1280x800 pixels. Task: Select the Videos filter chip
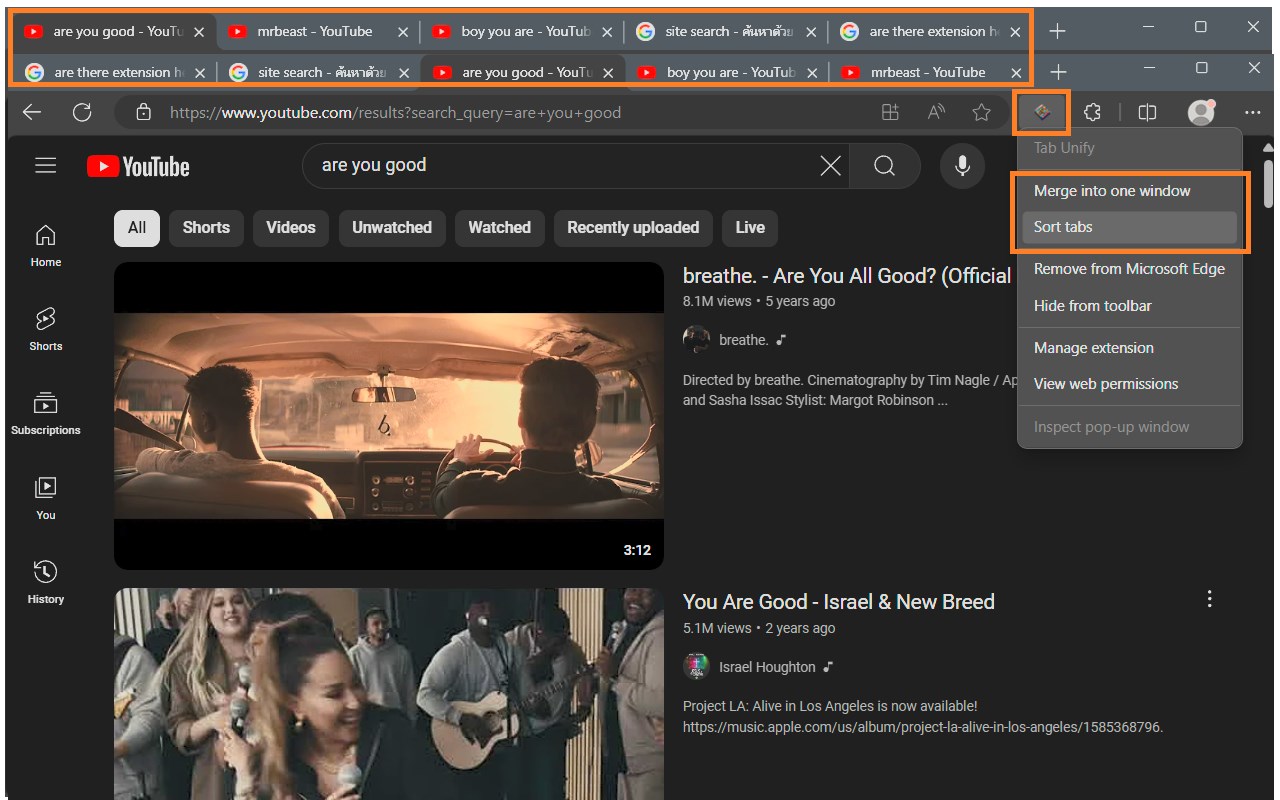pyautogui.click(x=291, y=227)
